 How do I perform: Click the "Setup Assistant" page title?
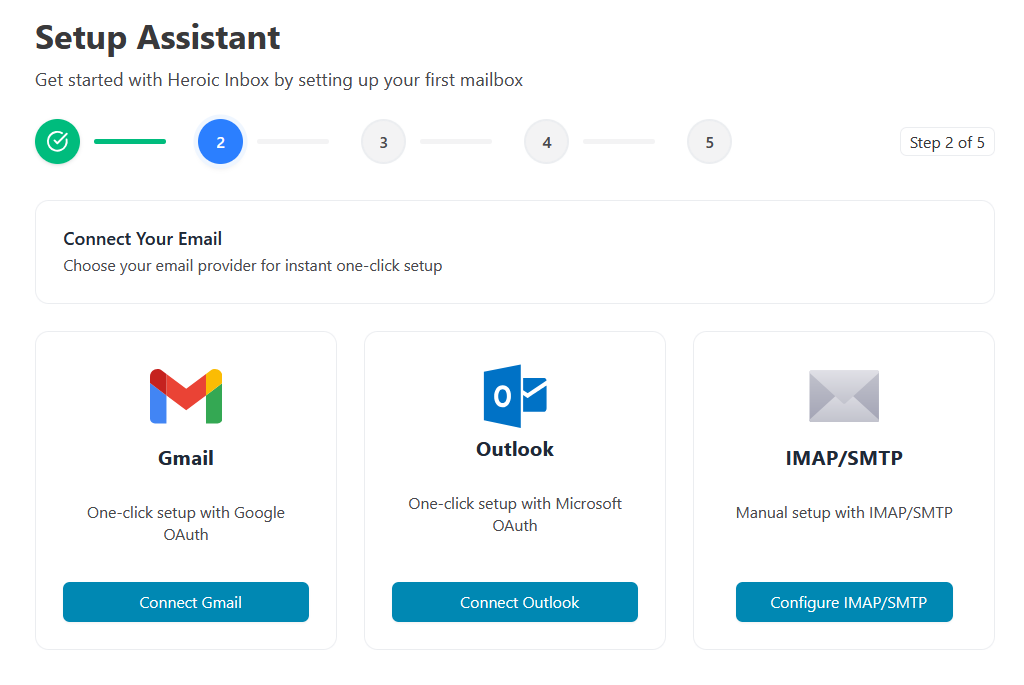158,38
